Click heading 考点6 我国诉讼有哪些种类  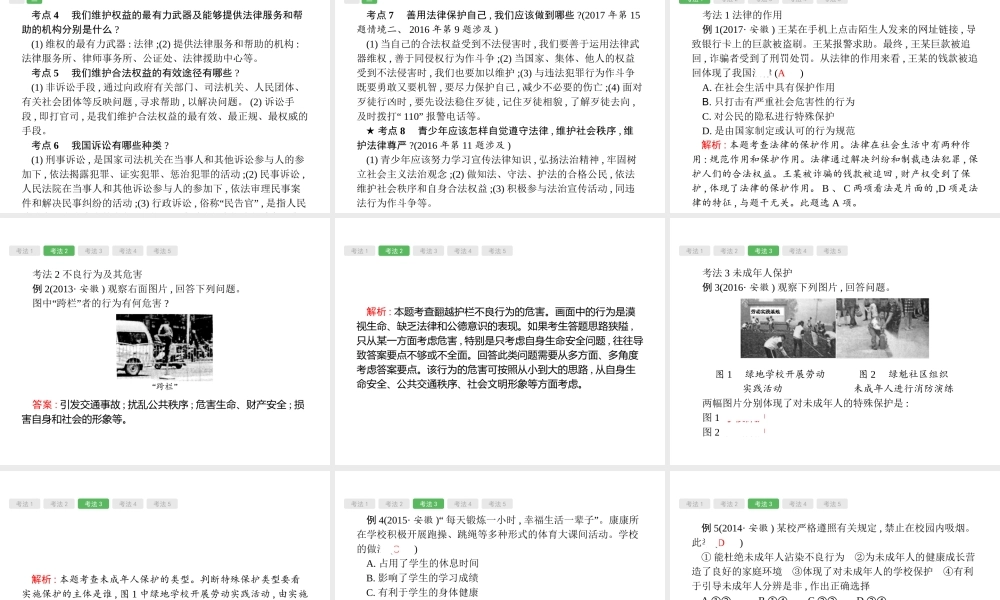[100, 145]
